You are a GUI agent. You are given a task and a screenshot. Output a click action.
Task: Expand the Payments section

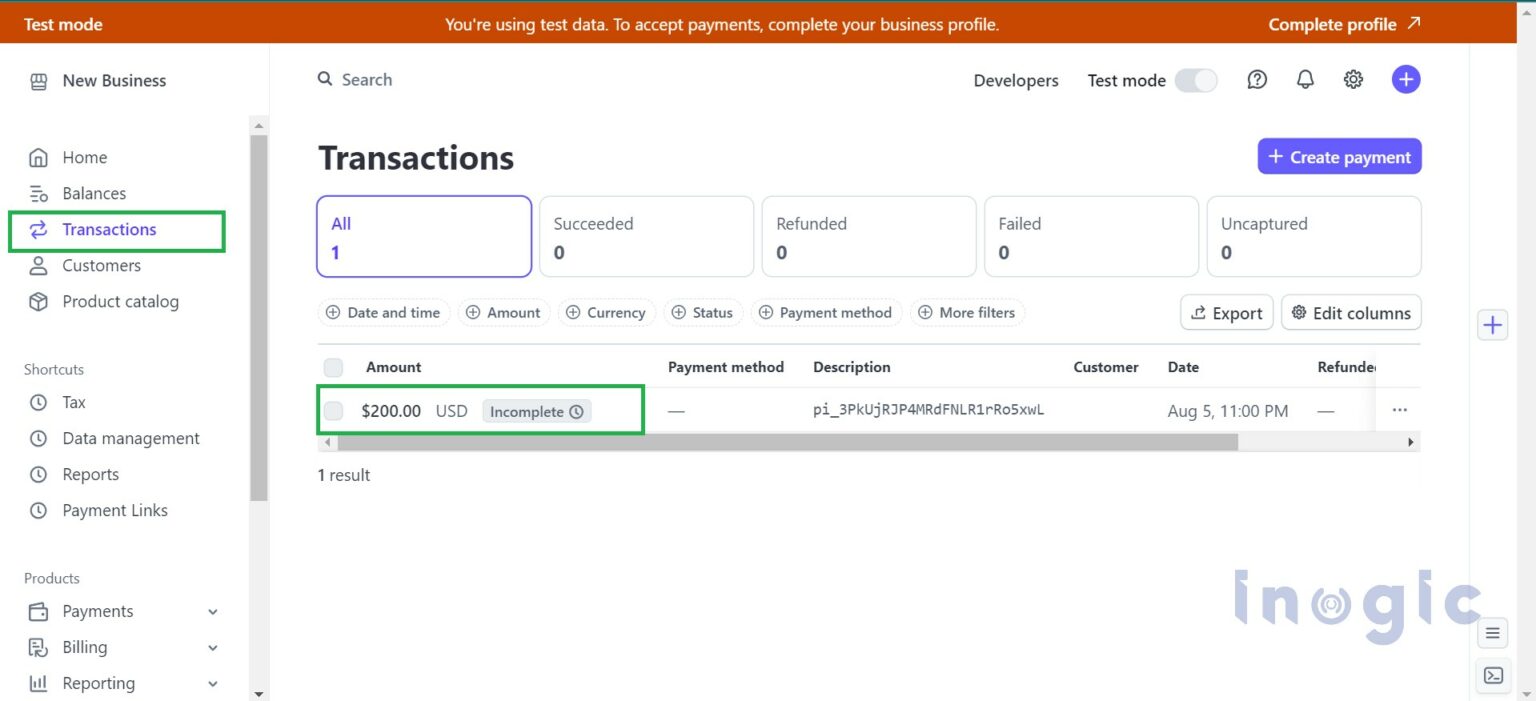coord(211,610)
